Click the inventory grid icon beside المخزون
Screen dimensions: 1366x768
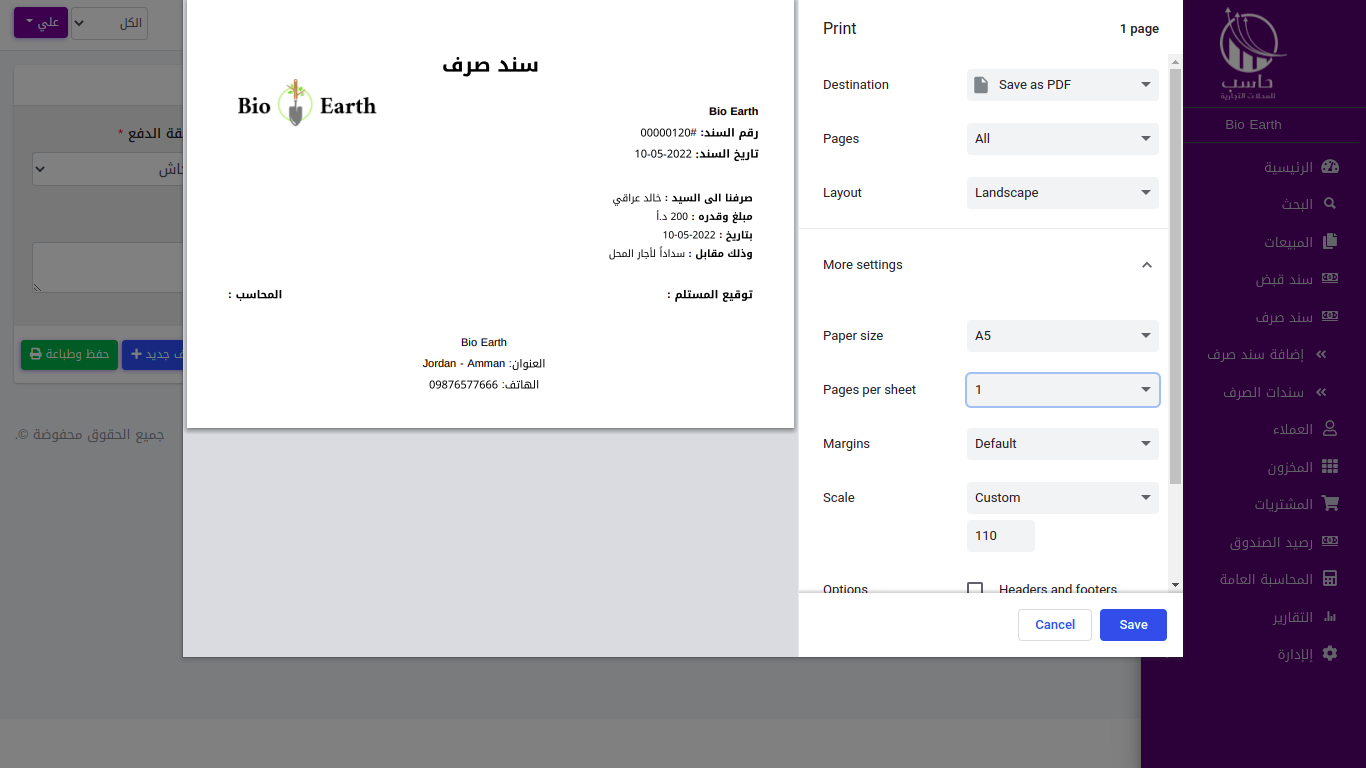click(1329, 467)
